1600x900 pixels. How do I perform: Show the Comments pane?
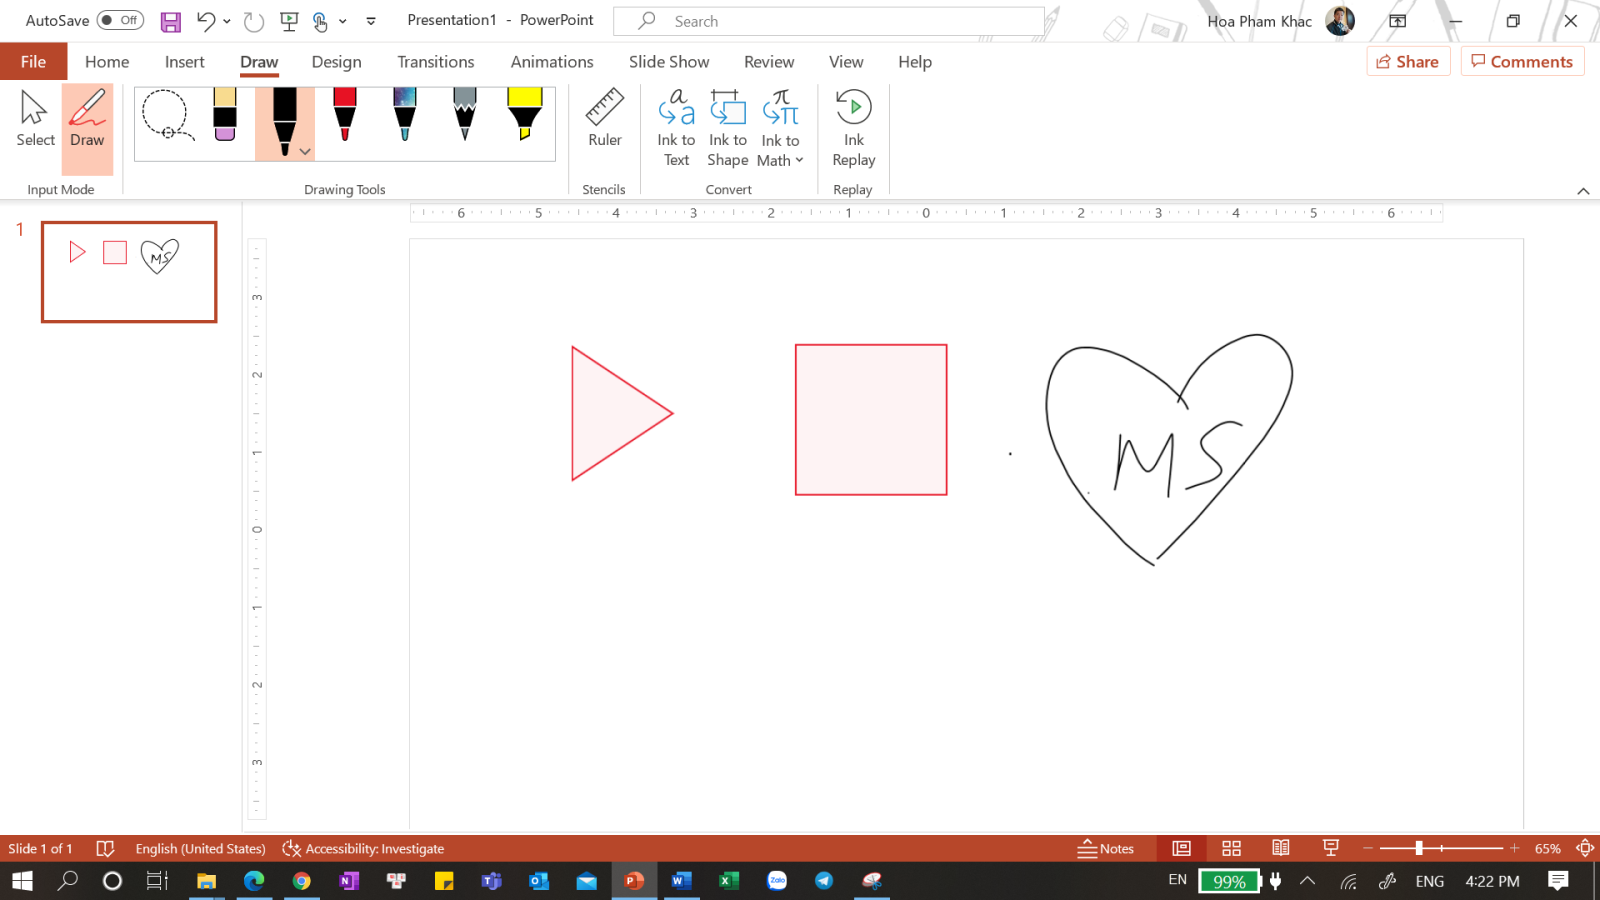coord(1522,61)
